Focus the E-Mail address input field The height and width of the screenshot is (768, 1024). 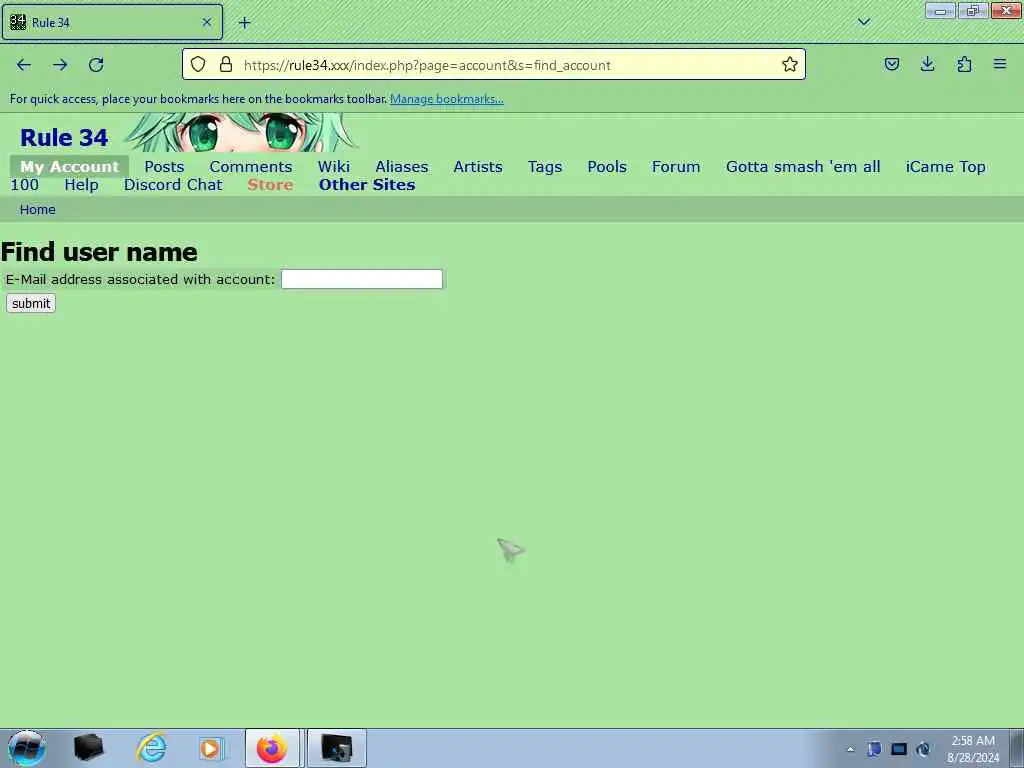[x=362, y=279]
